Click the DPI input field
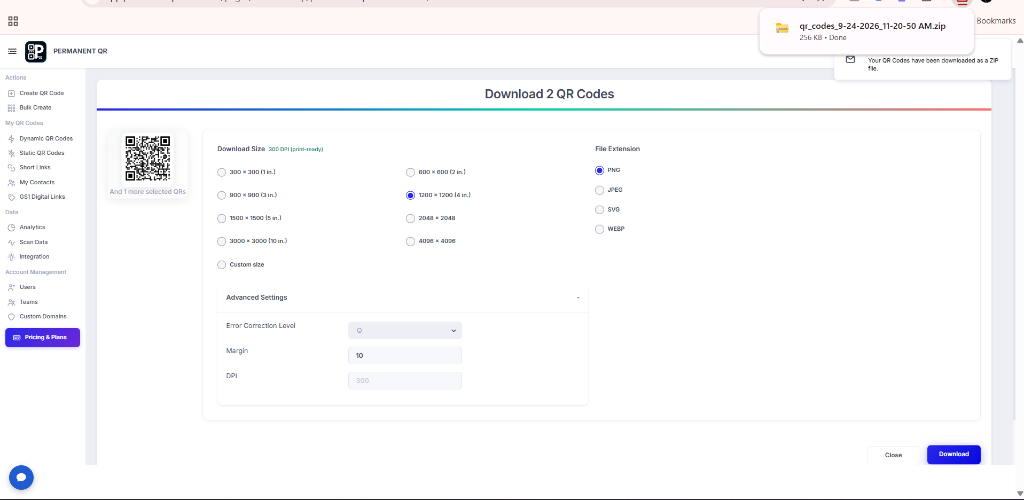Viewport: 1024px width, 500px height. point(405,381)
